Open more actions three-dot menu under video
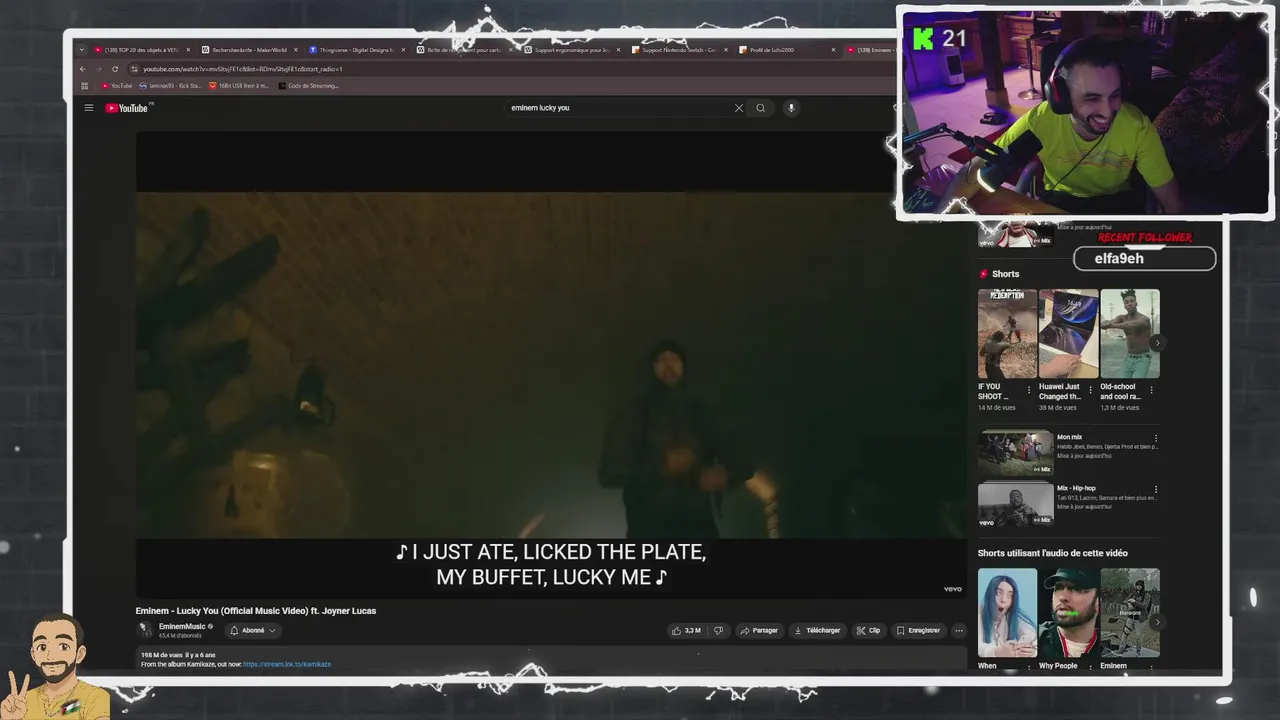Viewport: 1280px width, 720px height. tap(959, 631)
